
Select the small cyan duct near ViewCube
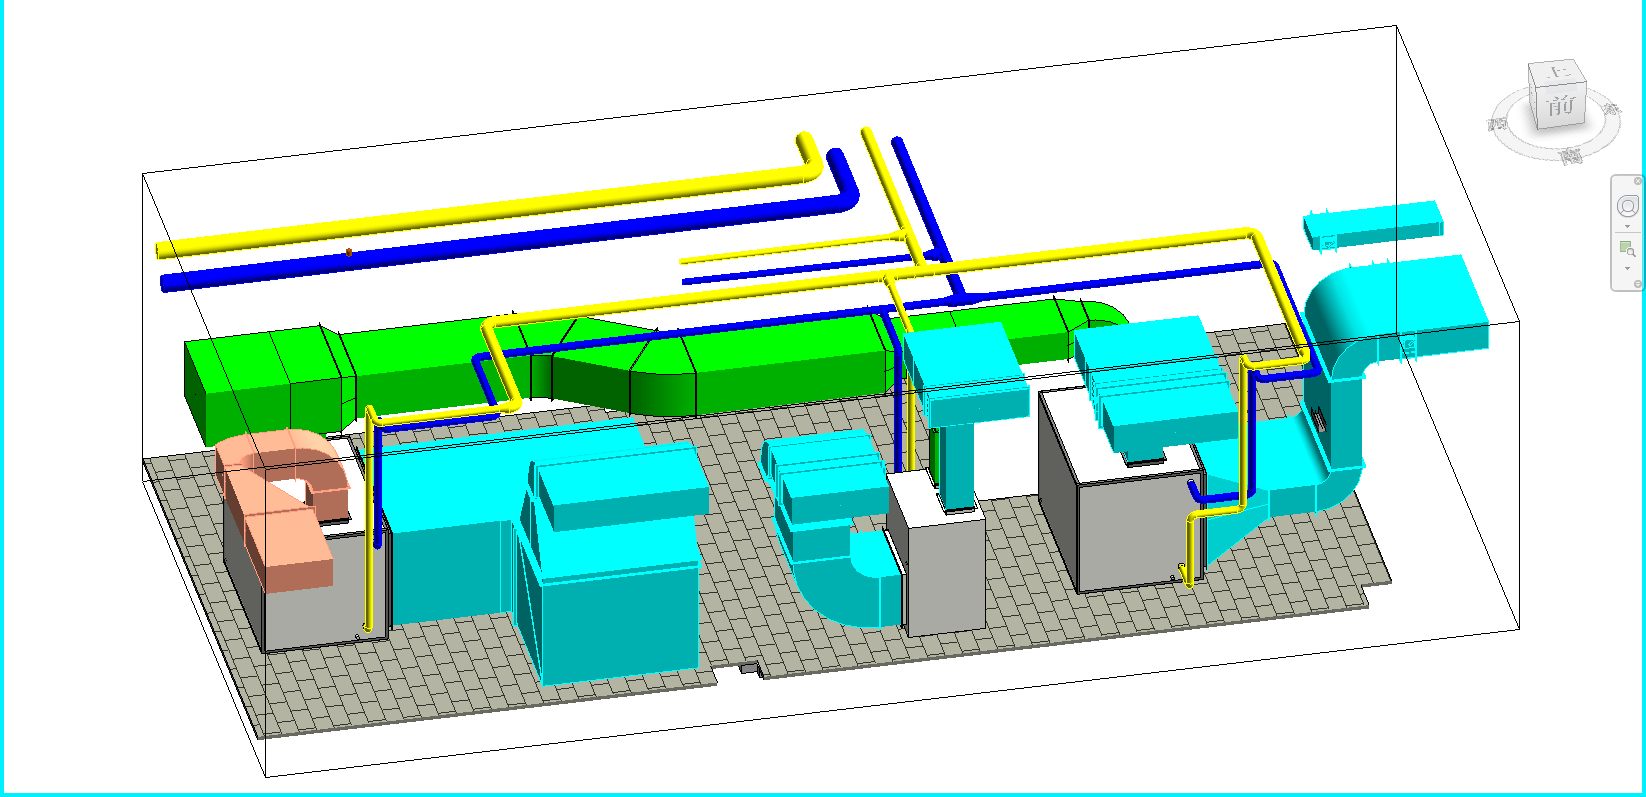pyautogui.click(x=1373, y=226)
